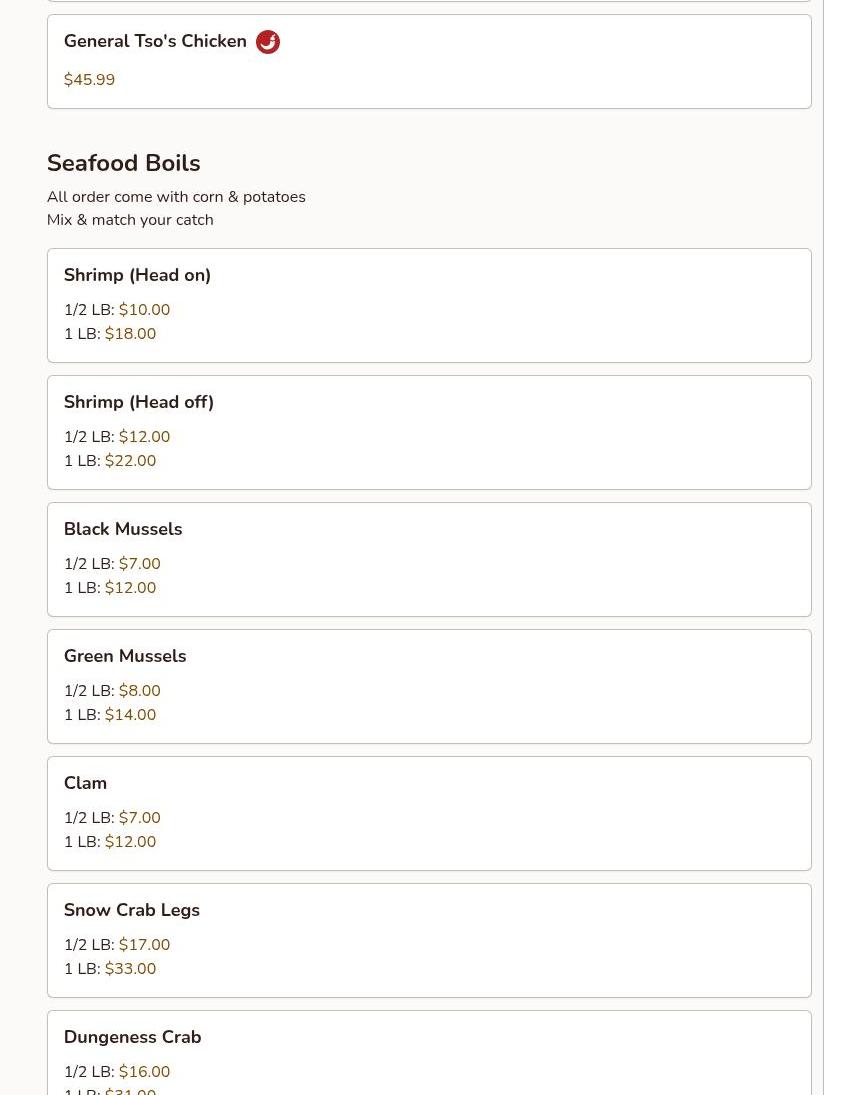Click the Green Mussels 1 LB $14.00 price
Screen dimensions: 844x1095
[x=130, y=715]
